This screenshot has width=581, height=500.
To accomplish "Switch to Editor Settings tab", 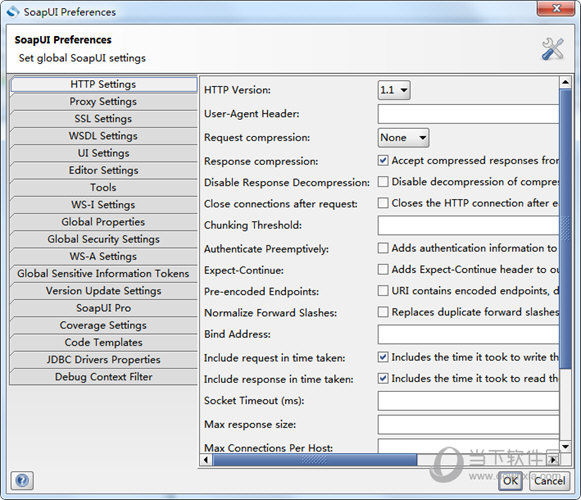I will click(x=103, y=170).
